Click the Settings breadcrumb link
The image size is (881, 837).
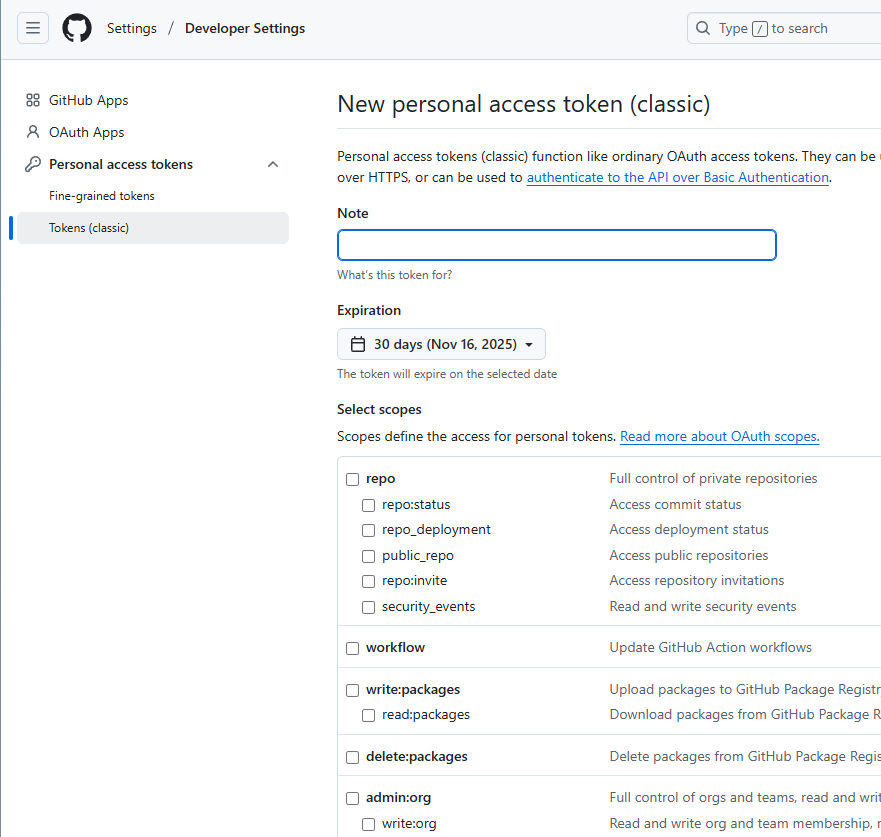pyautogui.click(x=132, y=28)
